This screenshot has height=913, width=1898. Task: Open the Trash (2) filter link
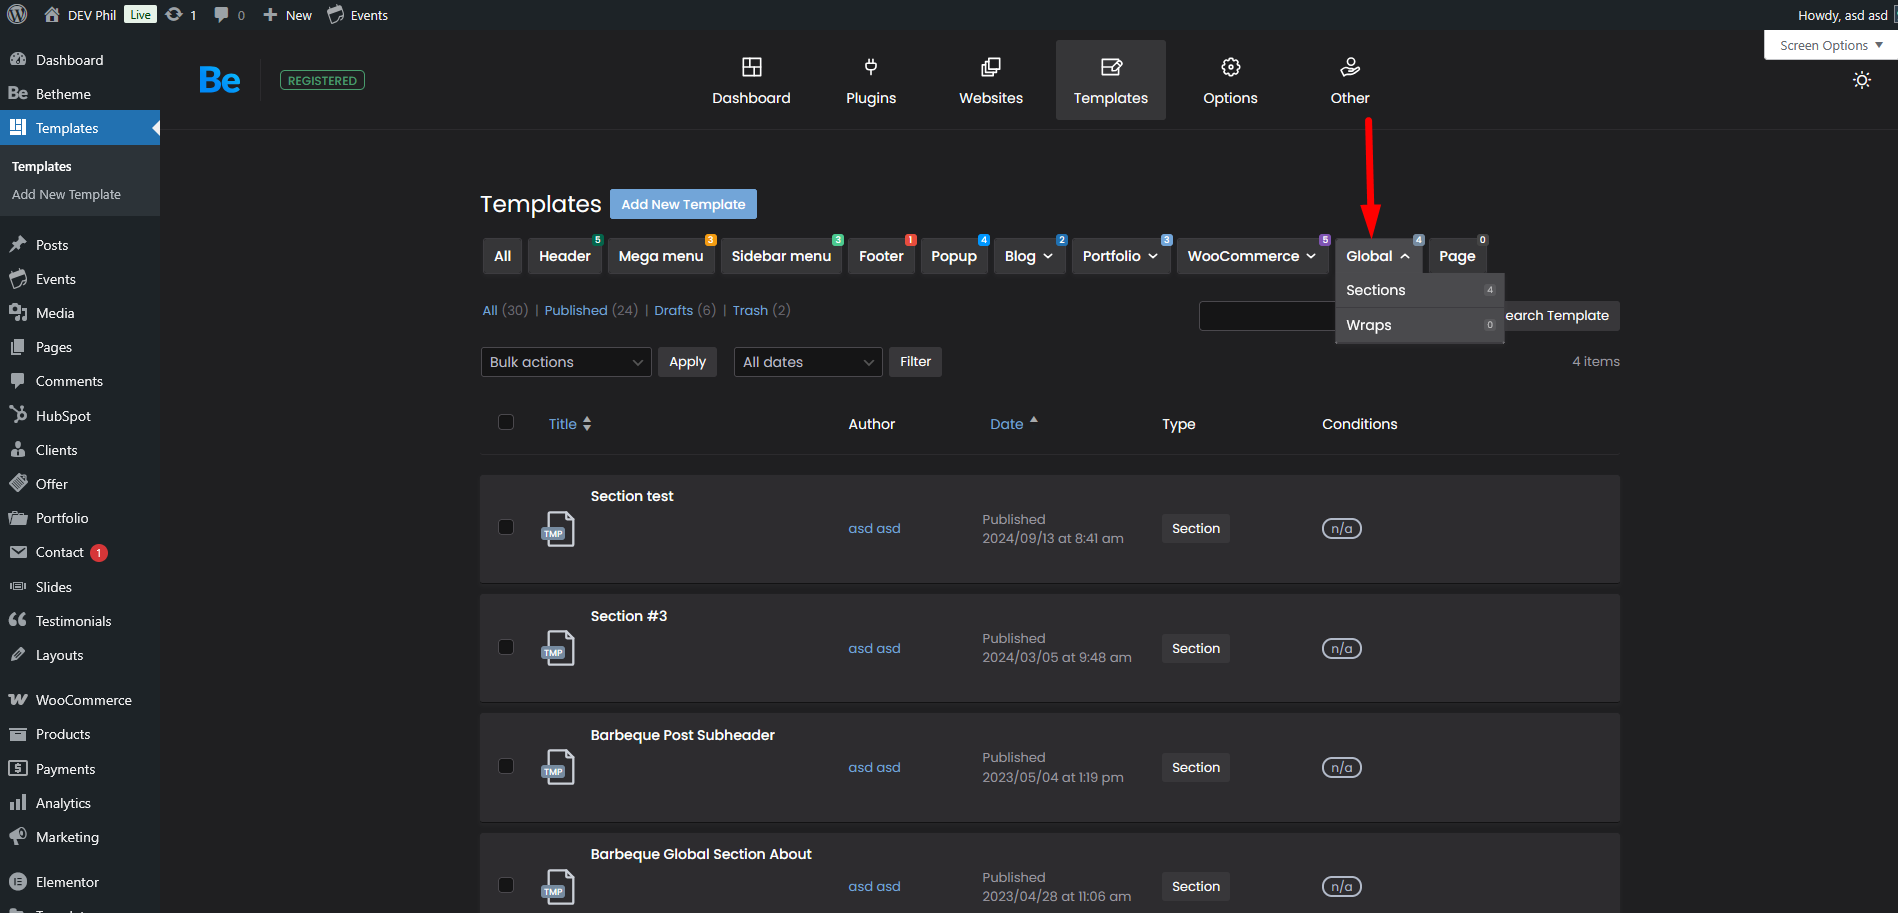coord(761,310)
